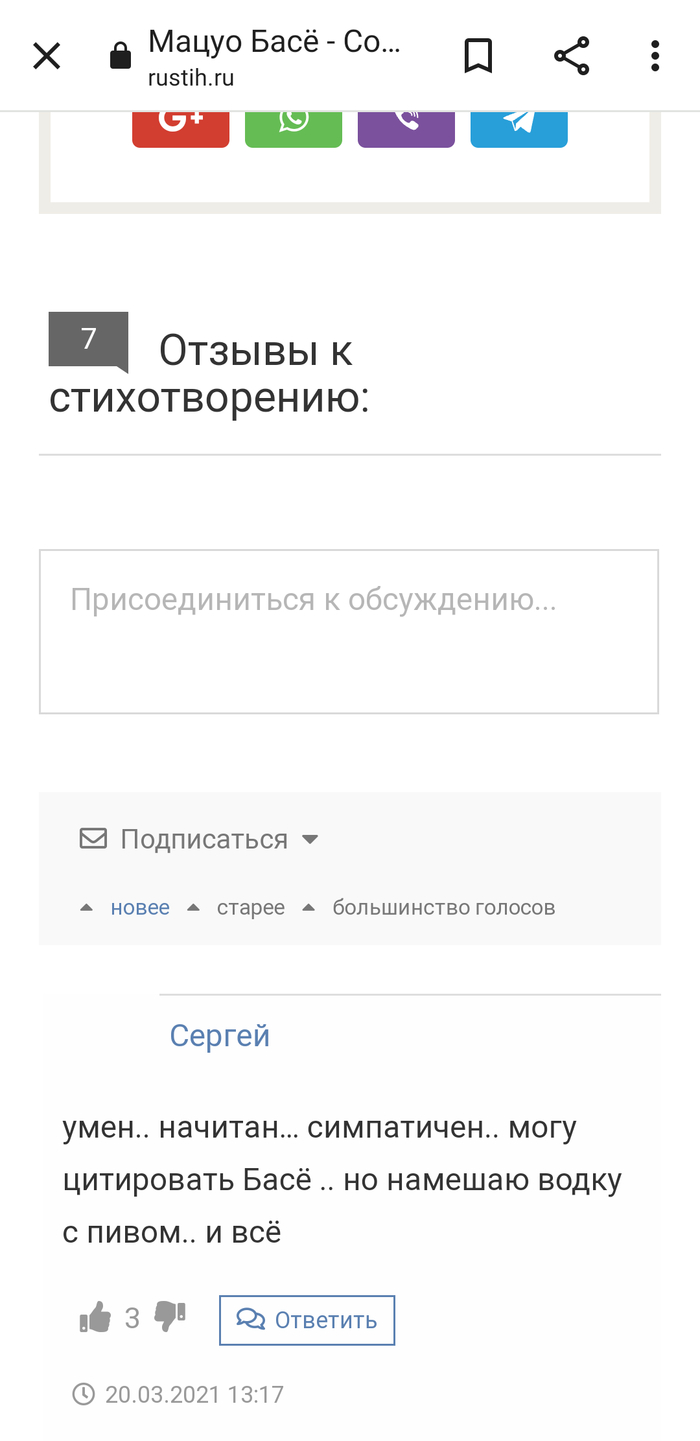The height and width of the screenshot is (1441, 700).
Task: Open Сергей's commenter name link
Action: click(220, 1035)
